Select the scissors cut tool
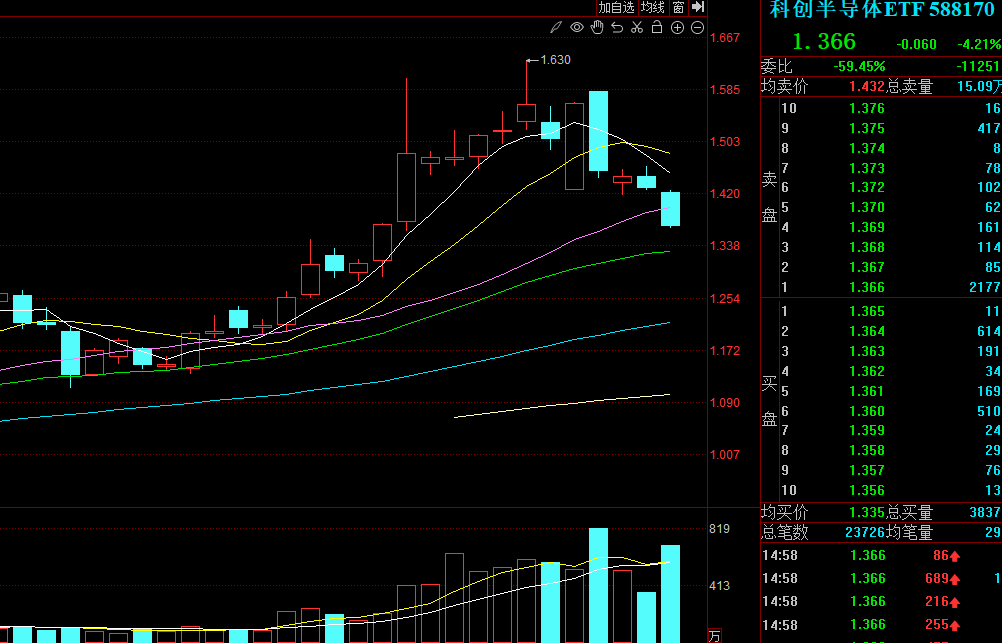 tap(637, 27)
